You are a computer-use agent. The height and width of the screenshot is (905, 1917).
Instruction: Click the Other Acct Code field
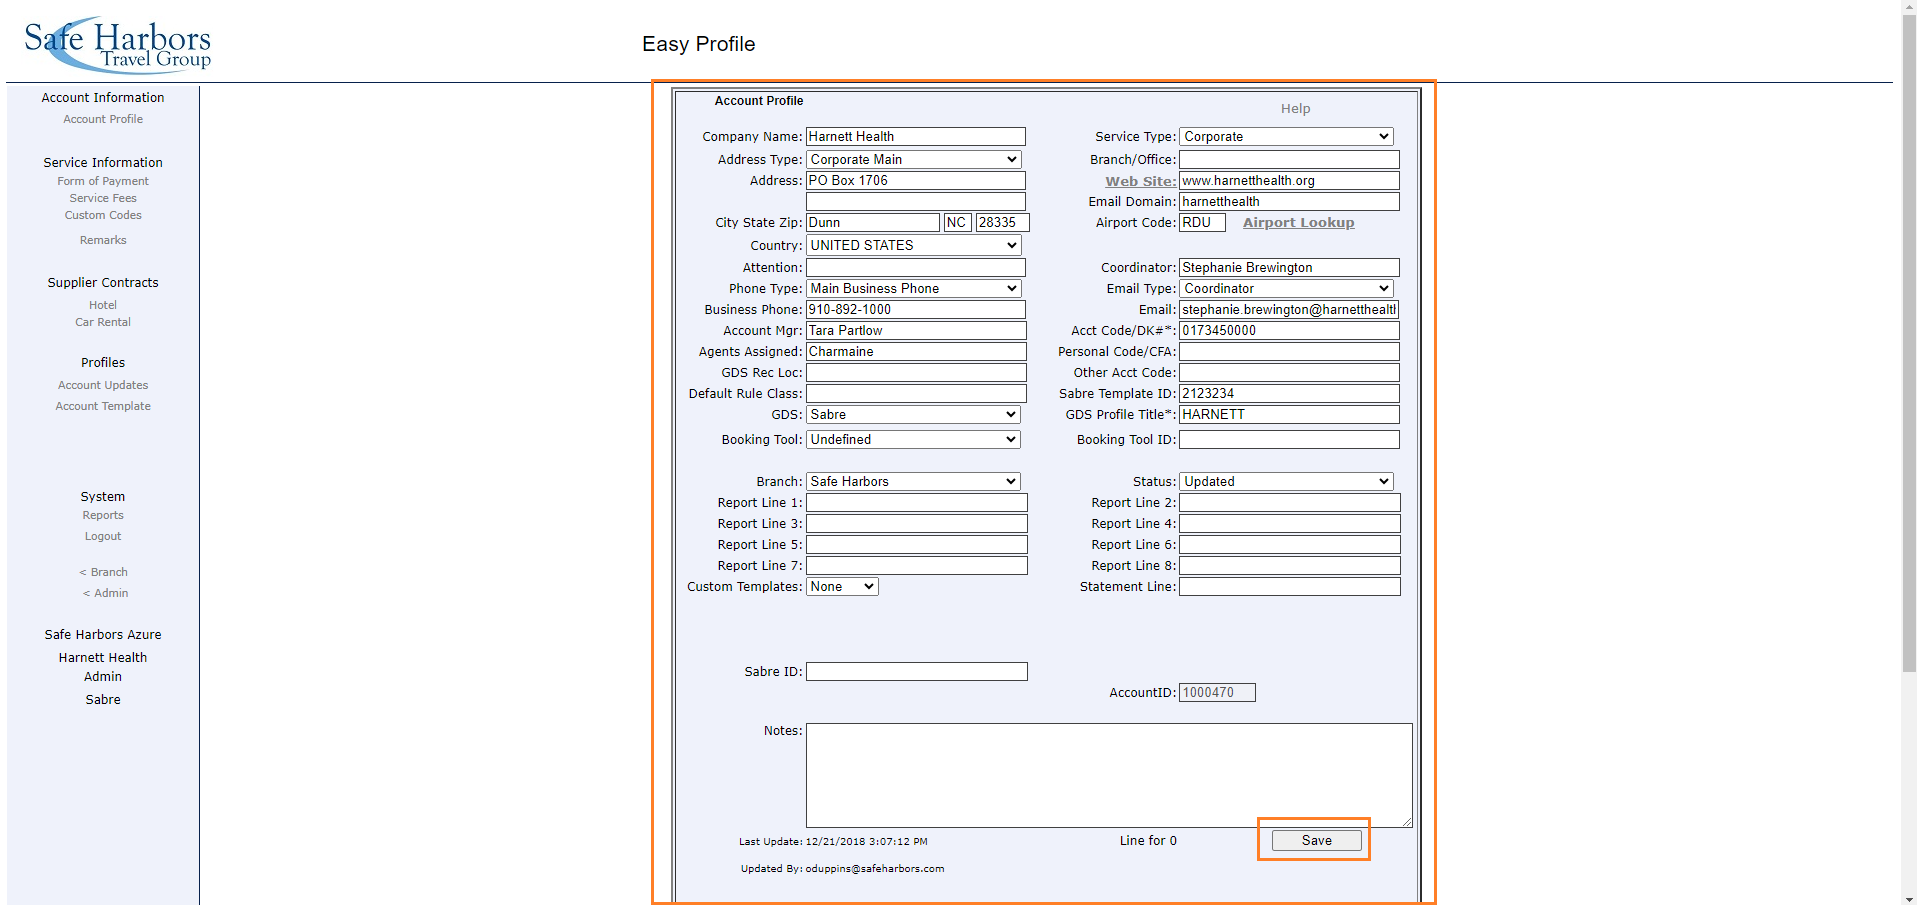[1289, 373]
